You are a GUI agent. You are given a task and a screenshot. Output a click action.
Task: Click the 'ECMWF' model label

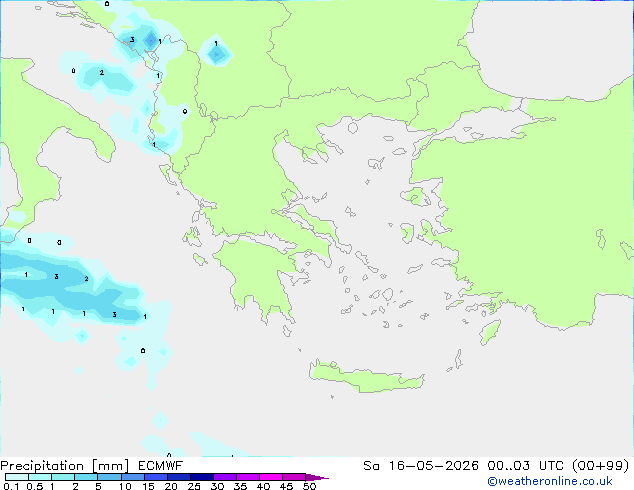161,466
